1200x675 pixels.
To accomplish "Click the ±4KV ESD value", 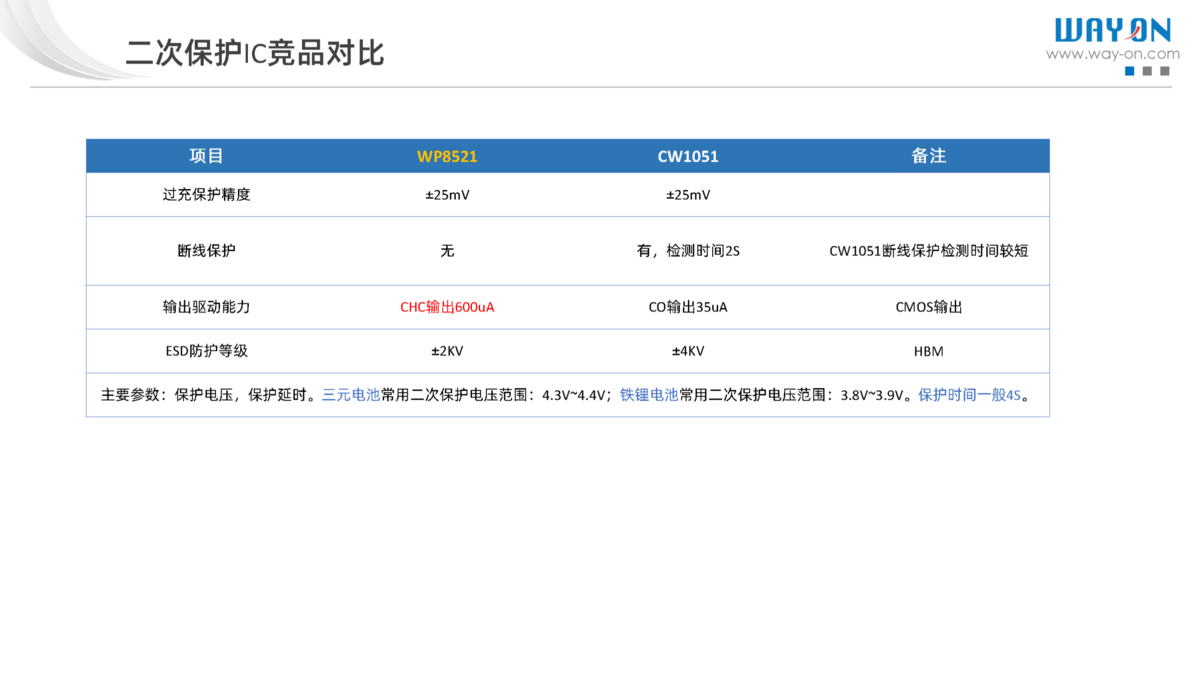I will pos(688,351).
